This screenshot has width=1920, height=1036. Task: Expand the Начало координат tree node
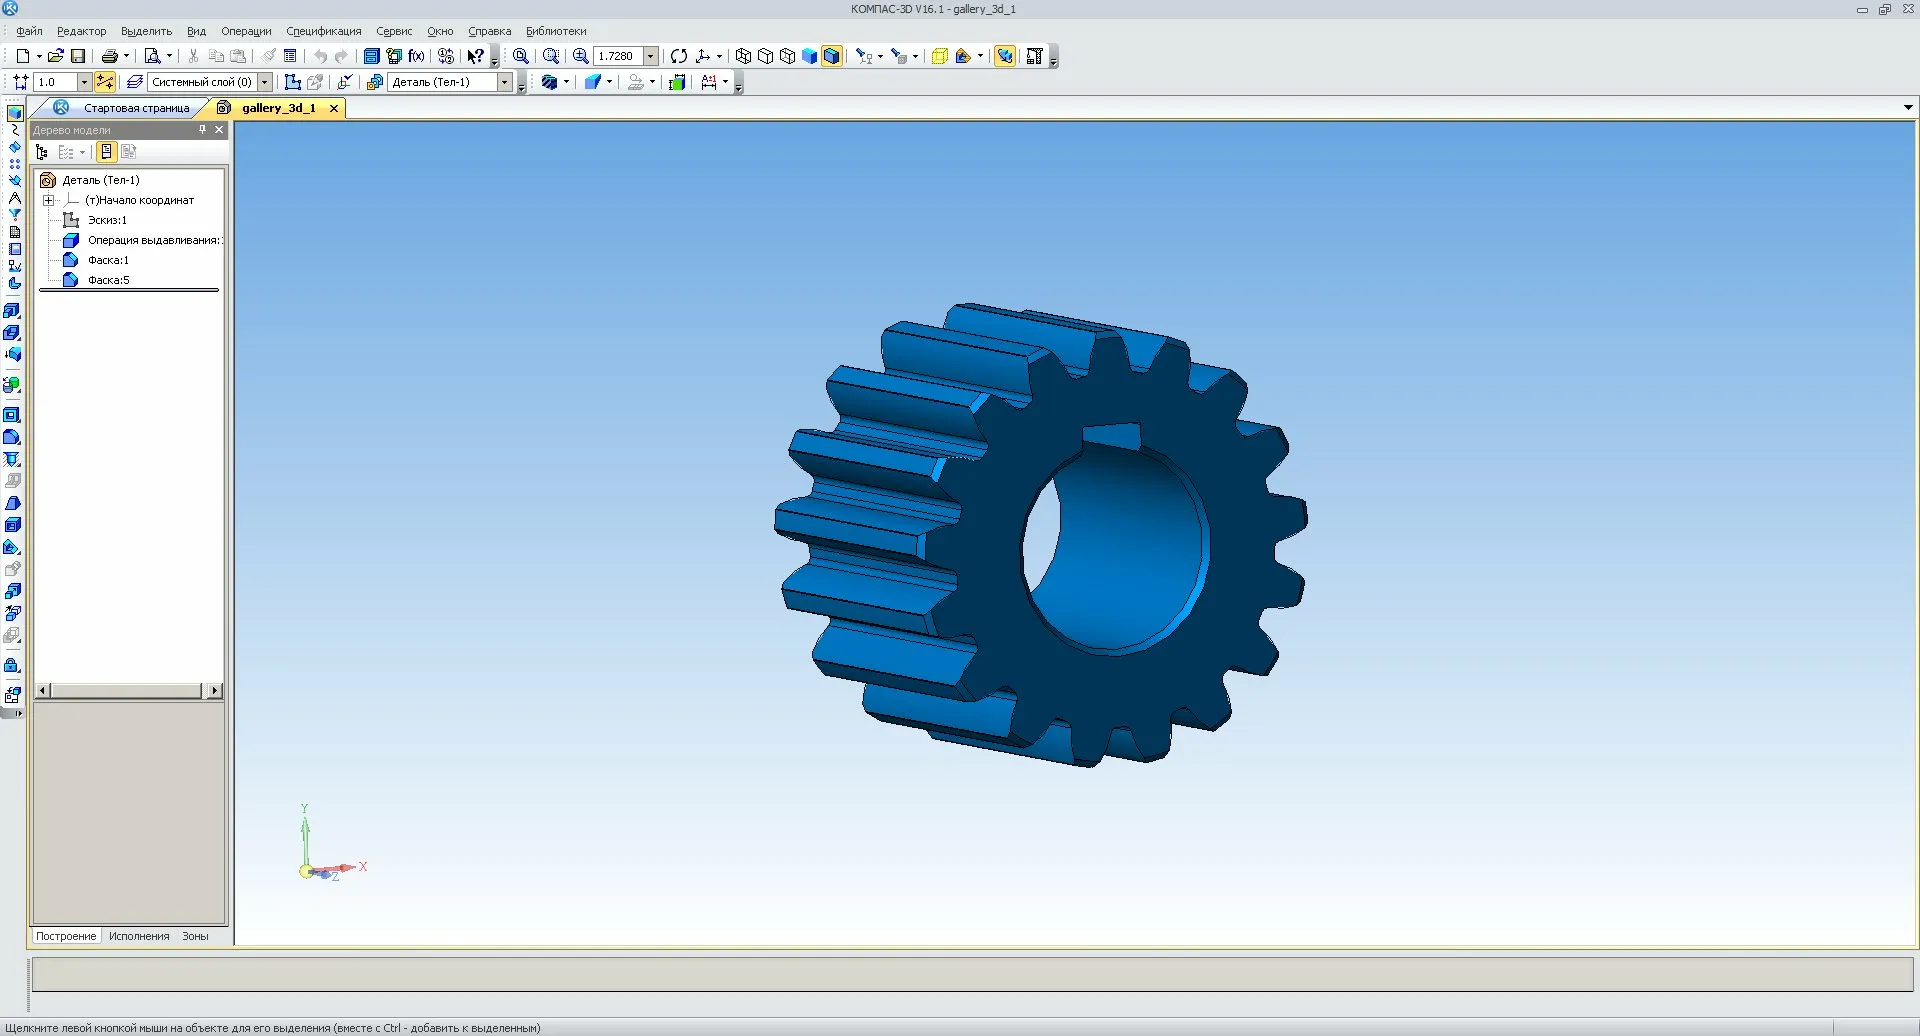pyautogui.click(x=48, y=200)
